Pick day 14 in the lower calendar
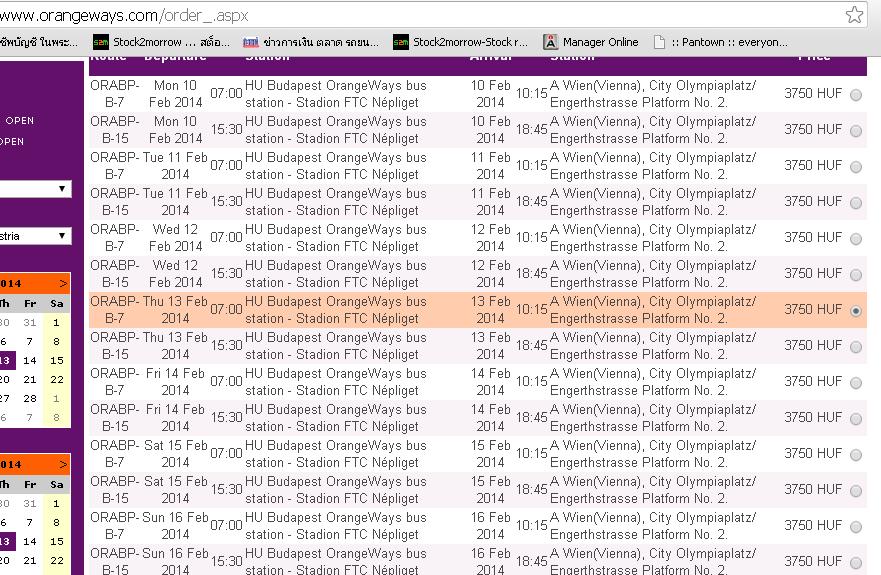This screenshot has width=881, height=575. point(30,541)
